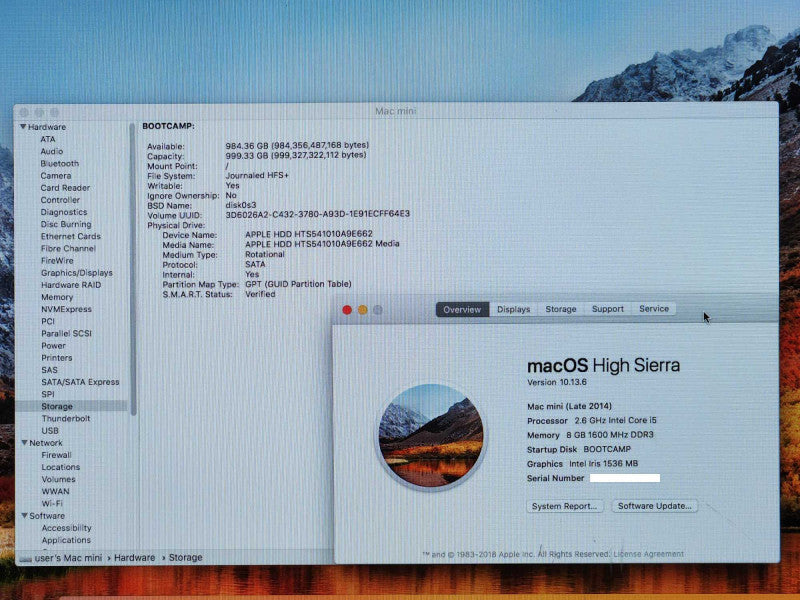This screenshot has width=800, height=600.
Task: Open Ethernet Cards entry
Action: (x=70, y=236)
